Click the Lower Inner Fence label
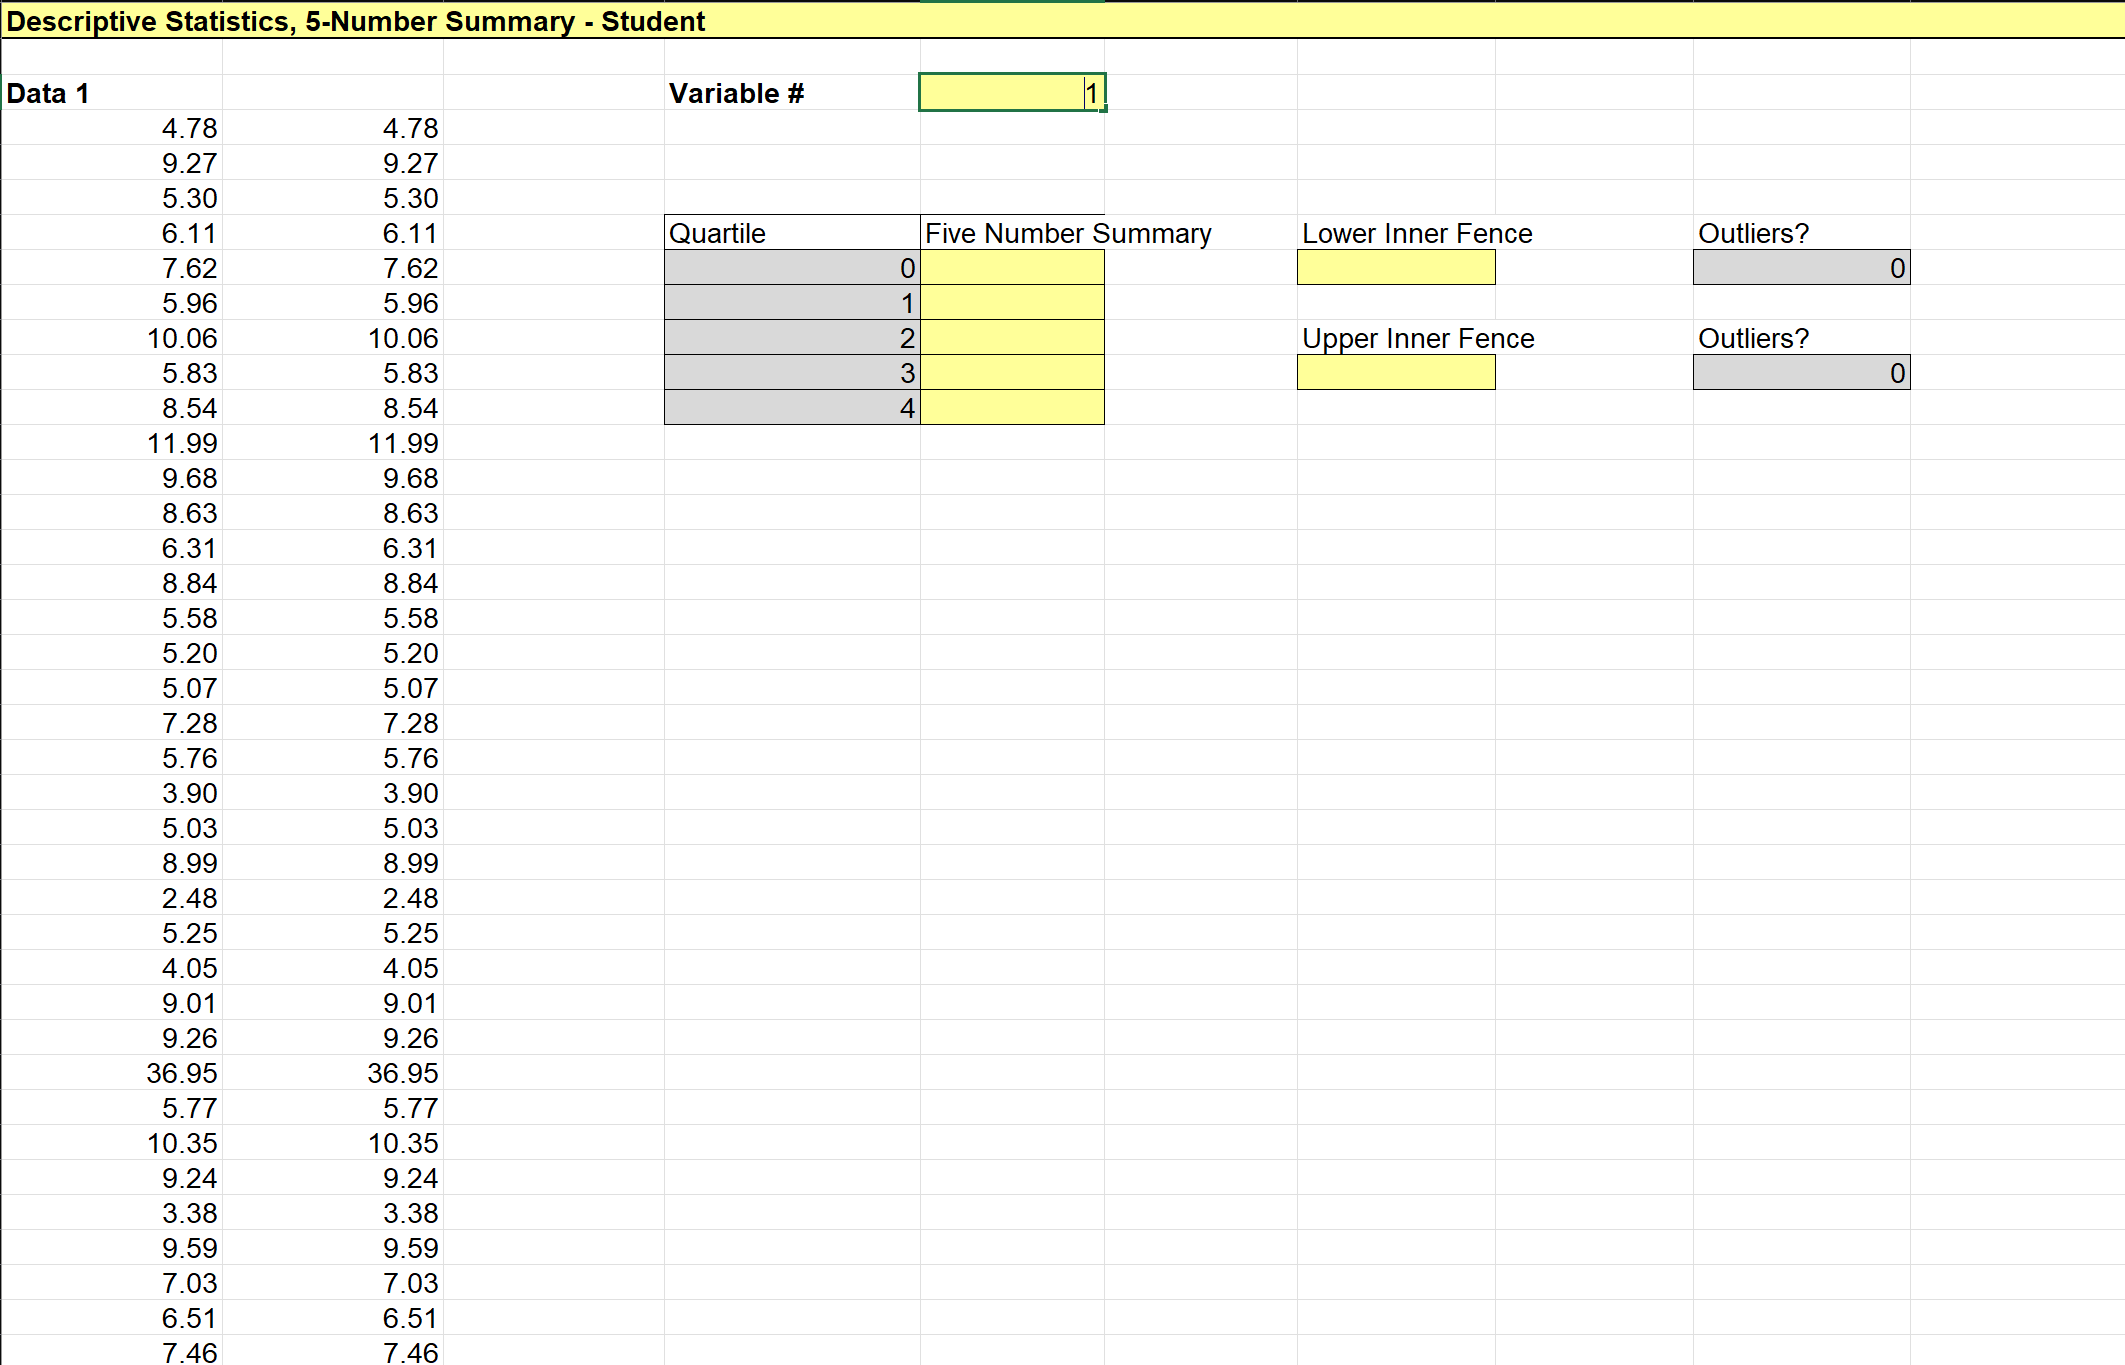This screenshot has height=1365, width=2125. tap(1416, 233)
